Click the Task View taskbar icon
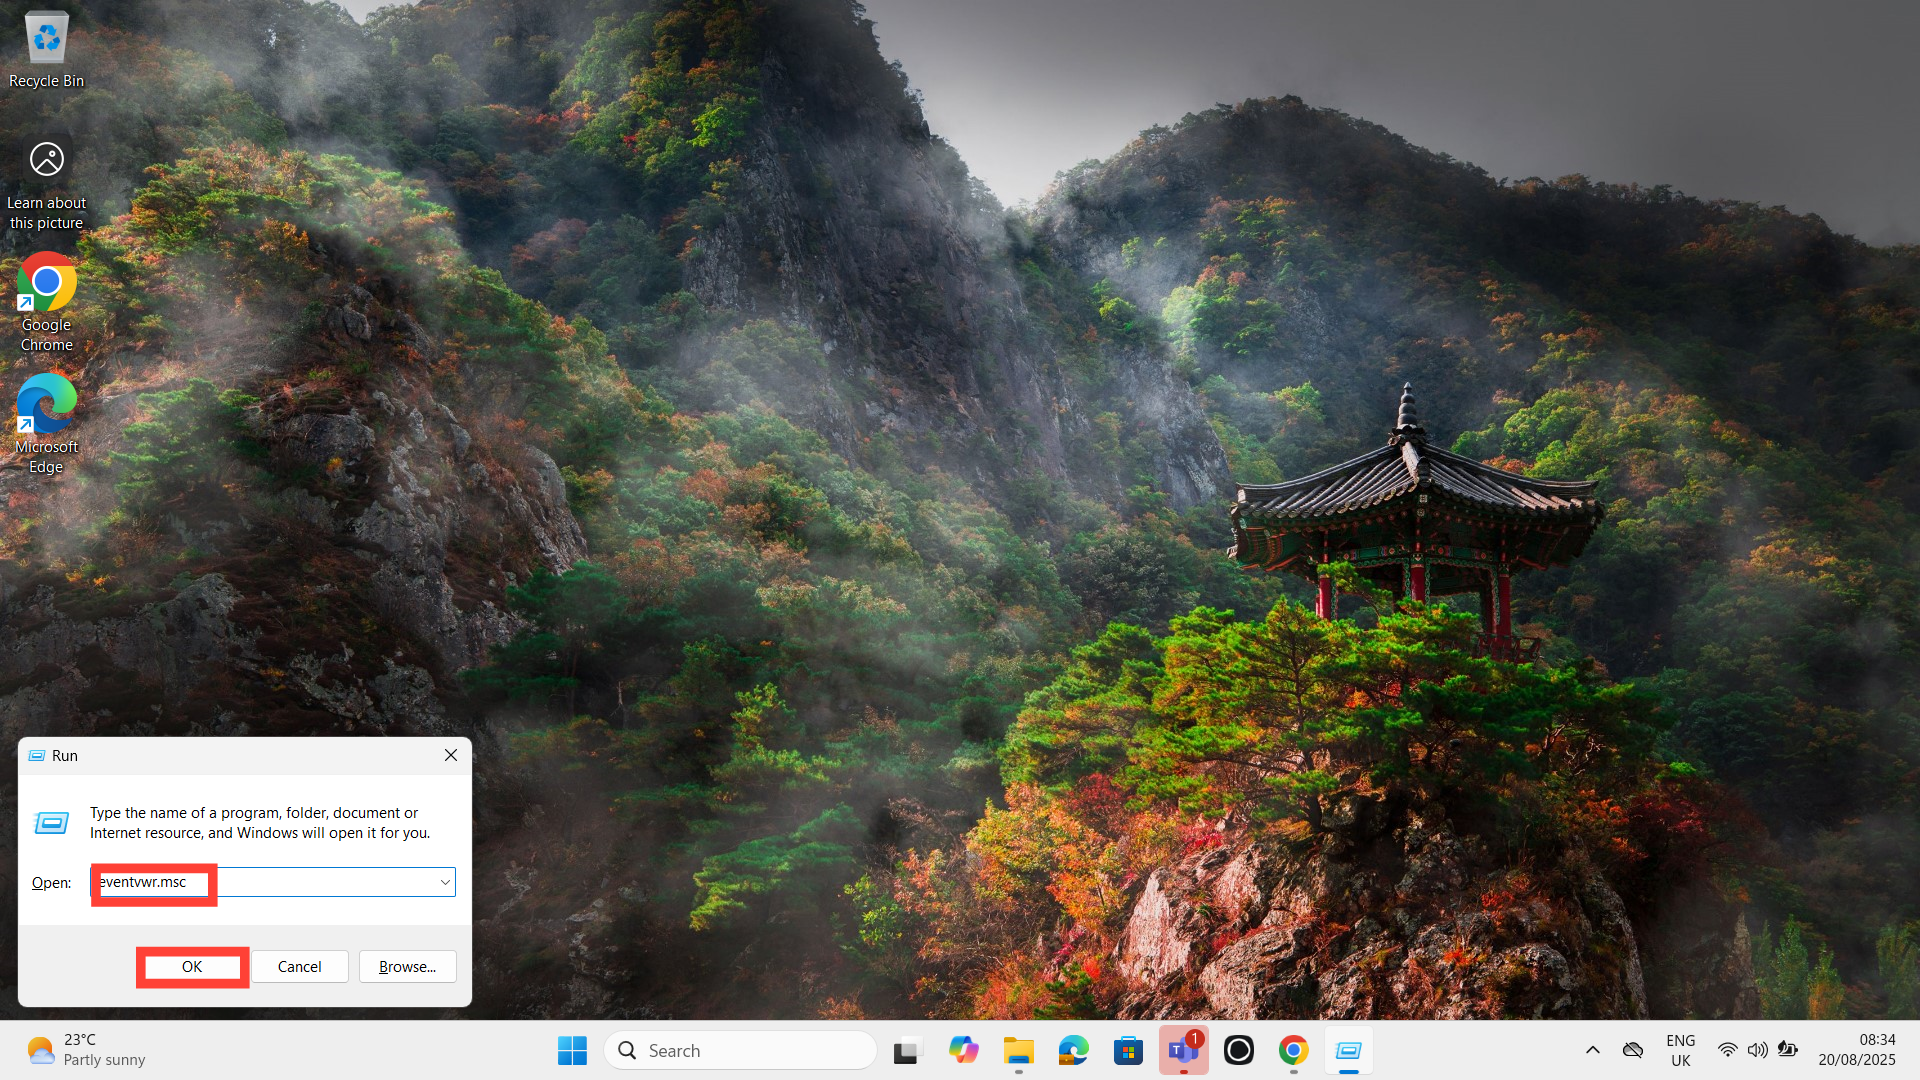This screenshot has height=1080, width=1920. (x=906, y=1050)
